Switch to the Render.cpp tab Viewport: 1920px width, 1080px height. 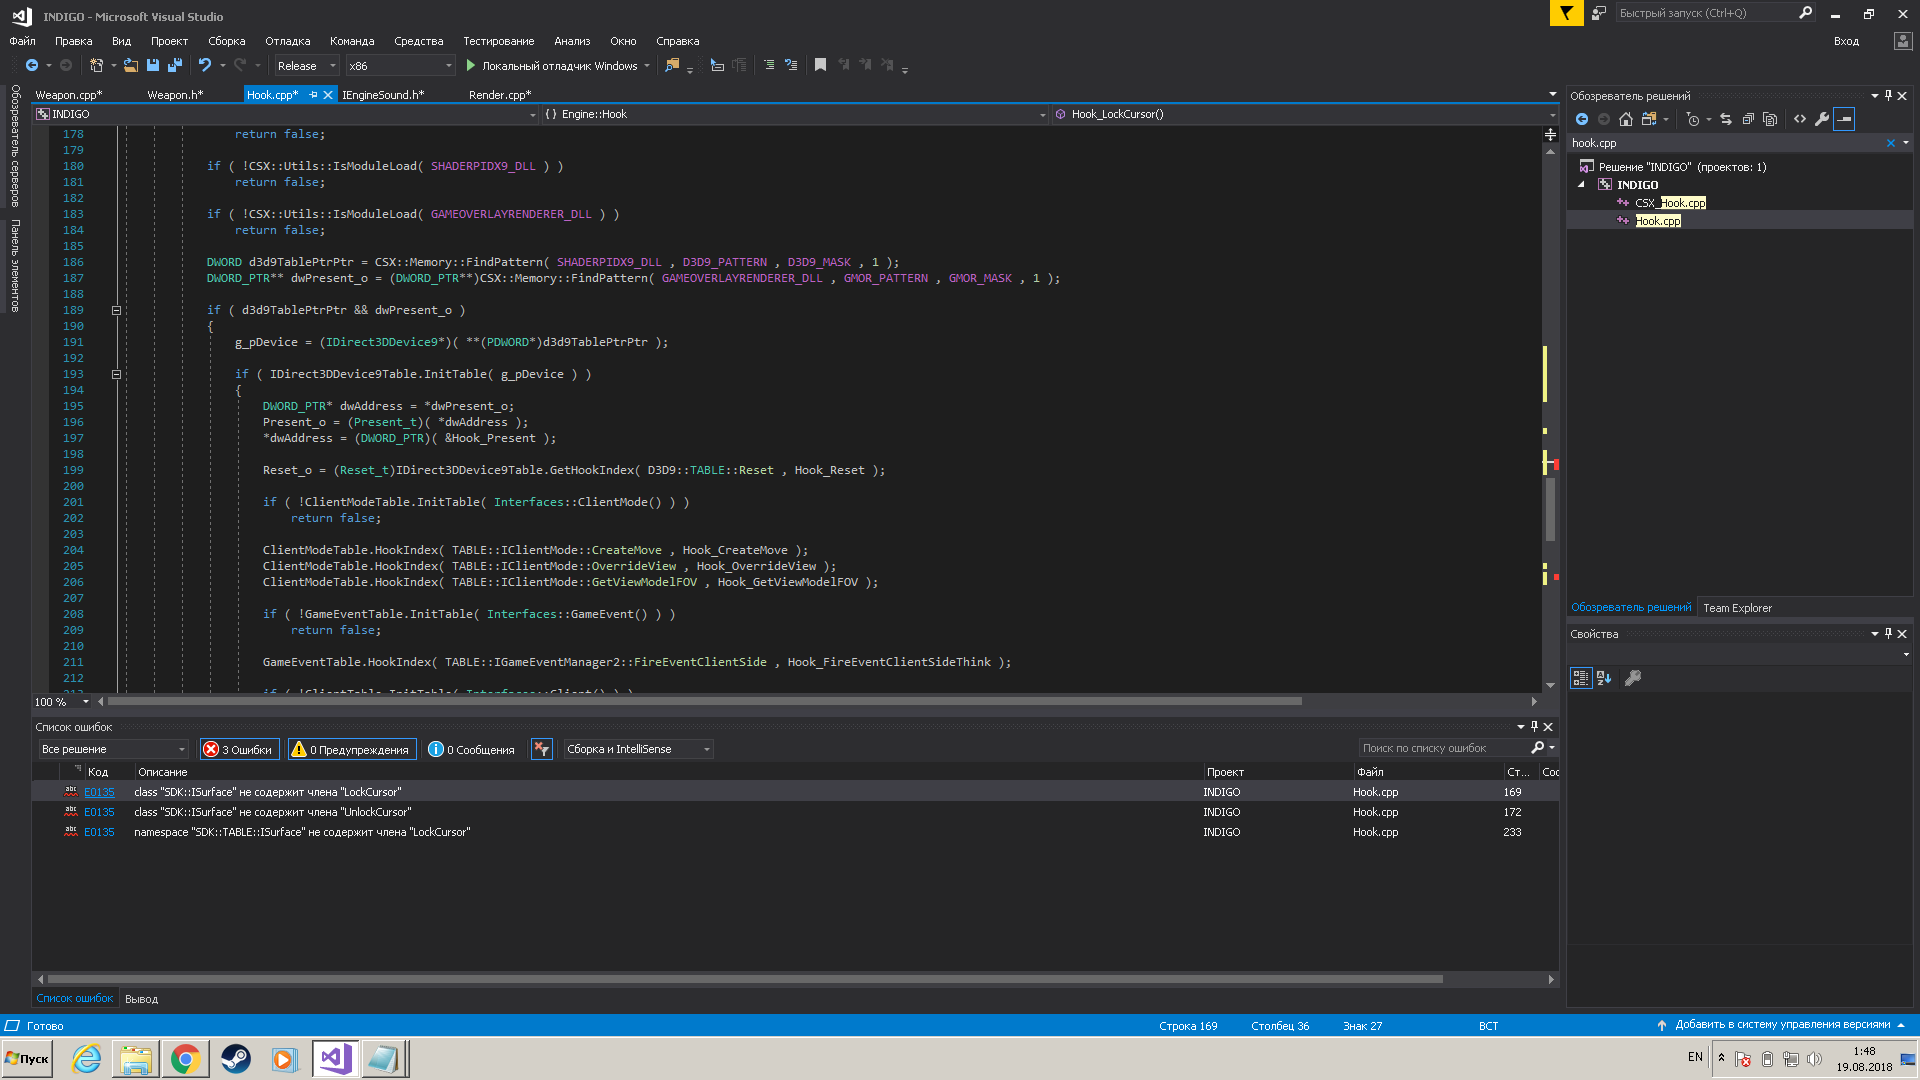[499, 95]
